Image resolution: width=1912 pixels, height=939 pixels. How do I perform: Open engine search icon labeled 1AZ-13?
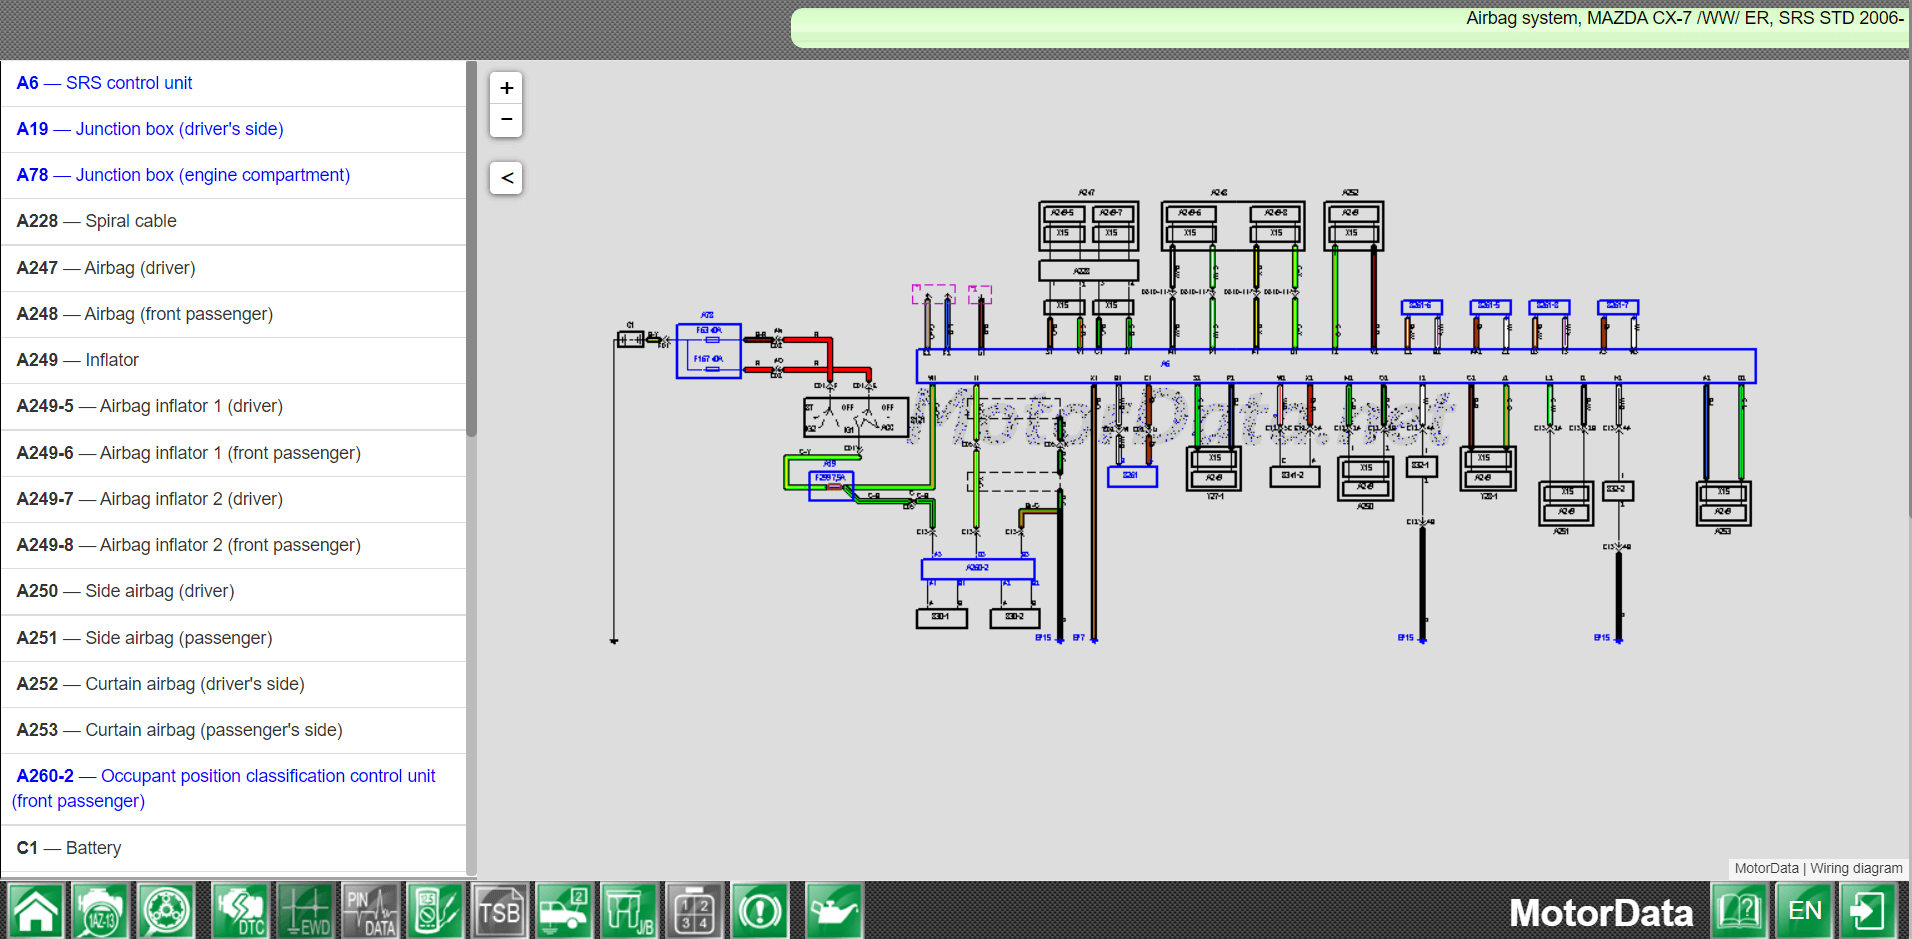coord(100,911)
